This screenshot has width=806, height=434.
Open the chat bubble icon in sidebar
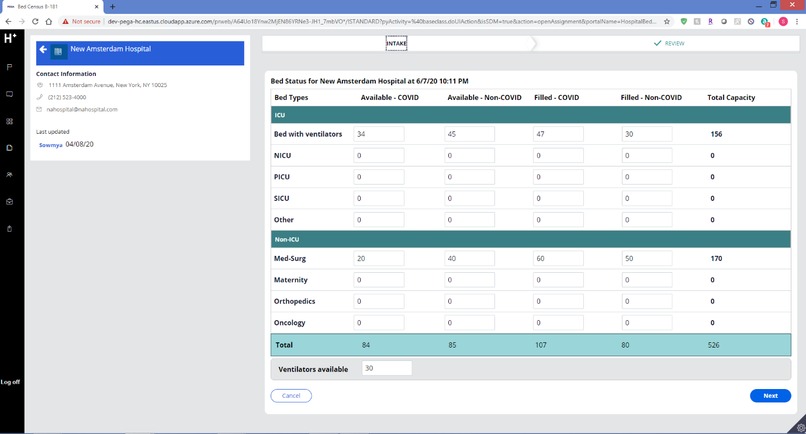point(9,94)
